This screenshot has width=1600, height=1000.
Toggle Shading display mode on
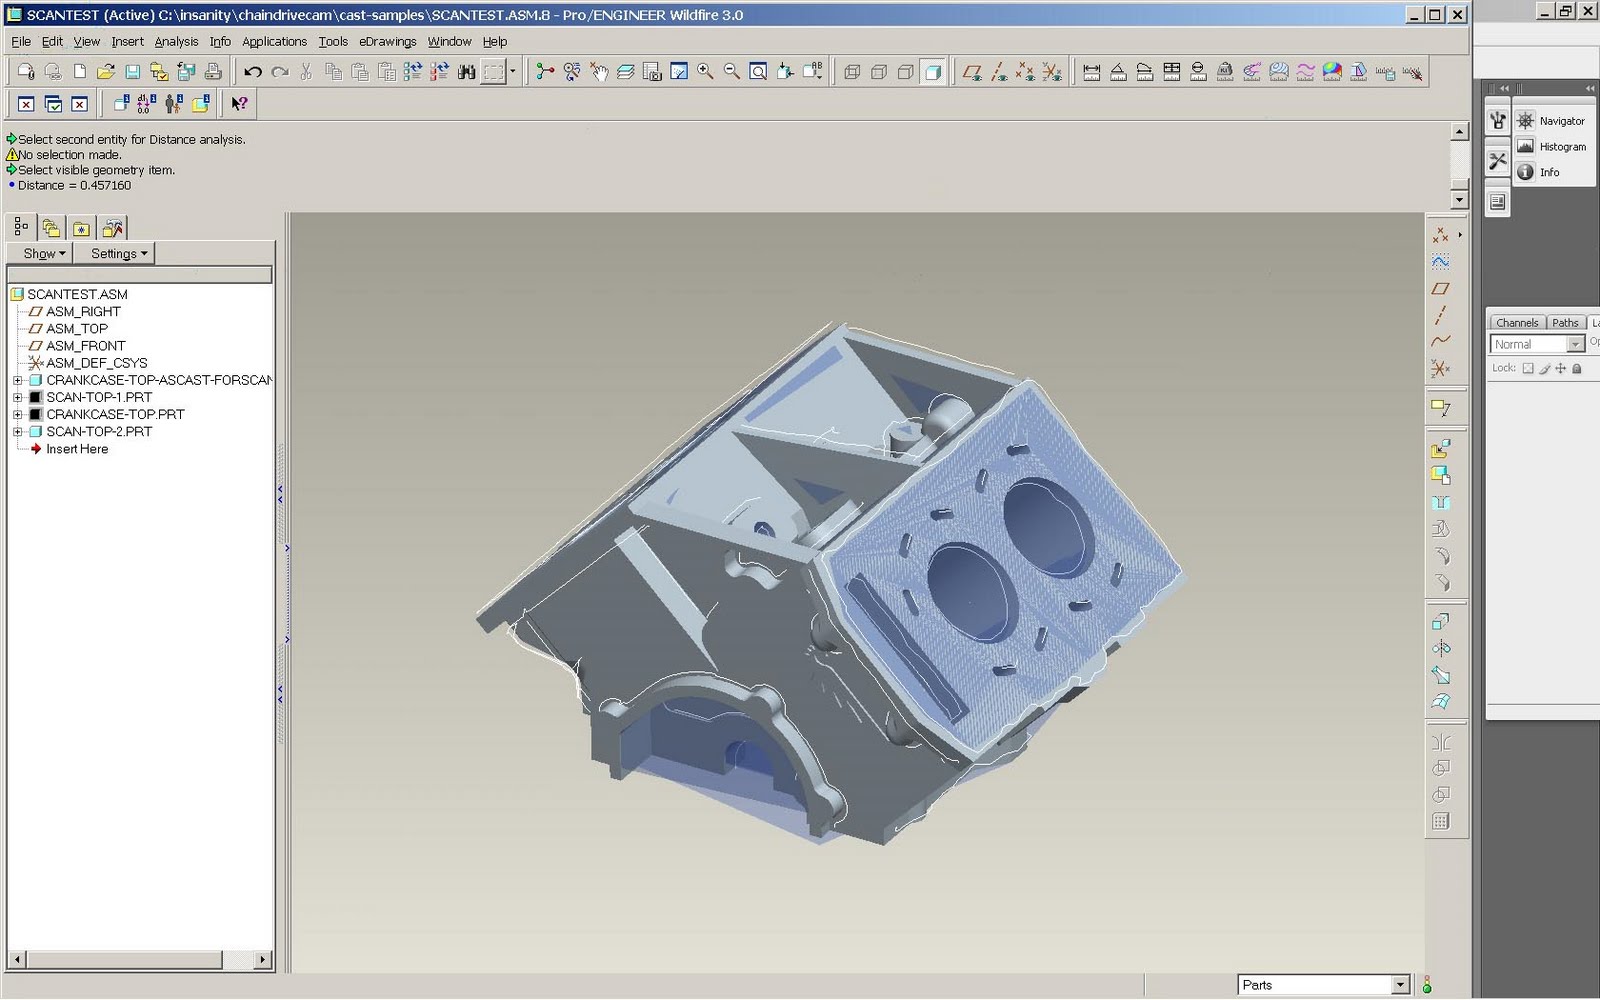point(933,72)
